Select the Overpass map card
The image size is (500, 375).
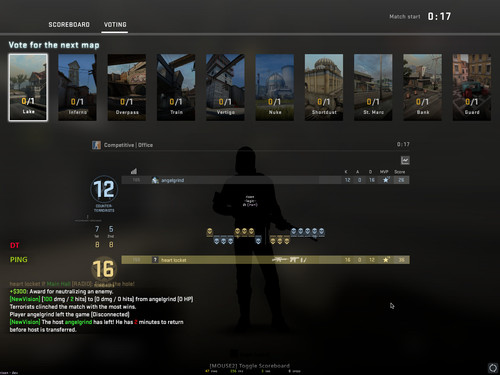click(127, 87)
